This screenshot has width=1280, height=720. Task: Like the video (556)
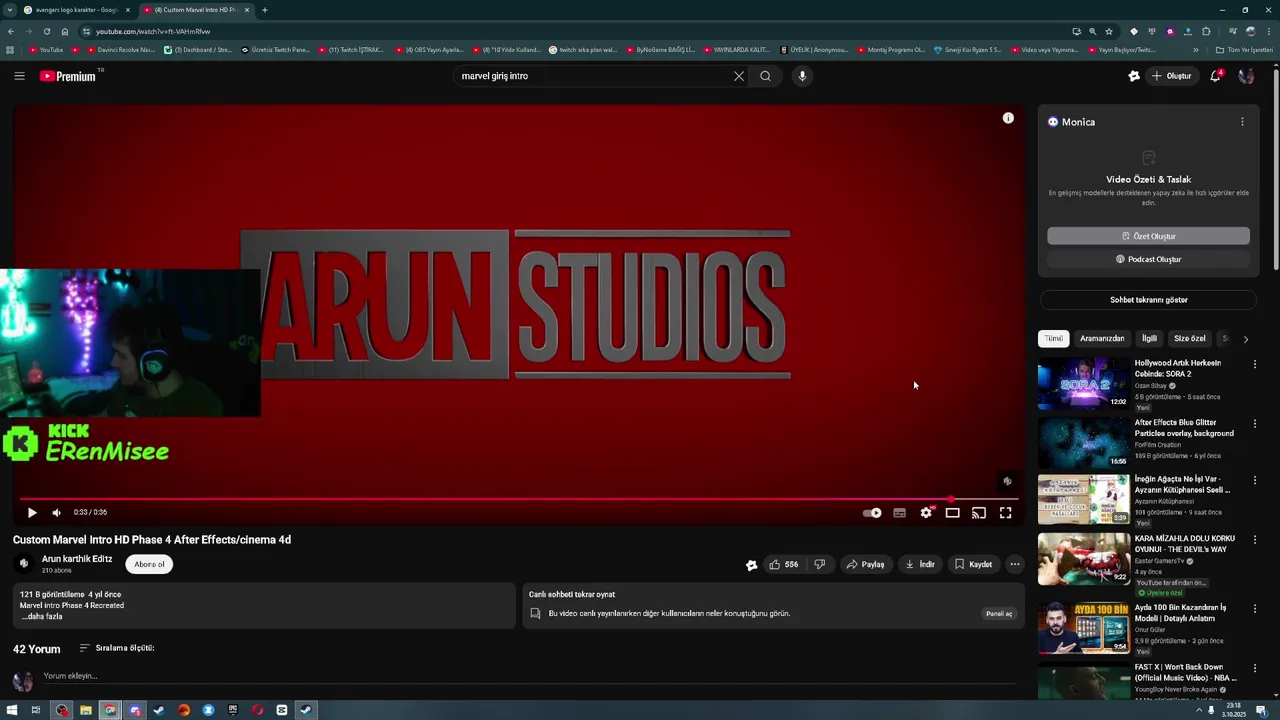783,564
